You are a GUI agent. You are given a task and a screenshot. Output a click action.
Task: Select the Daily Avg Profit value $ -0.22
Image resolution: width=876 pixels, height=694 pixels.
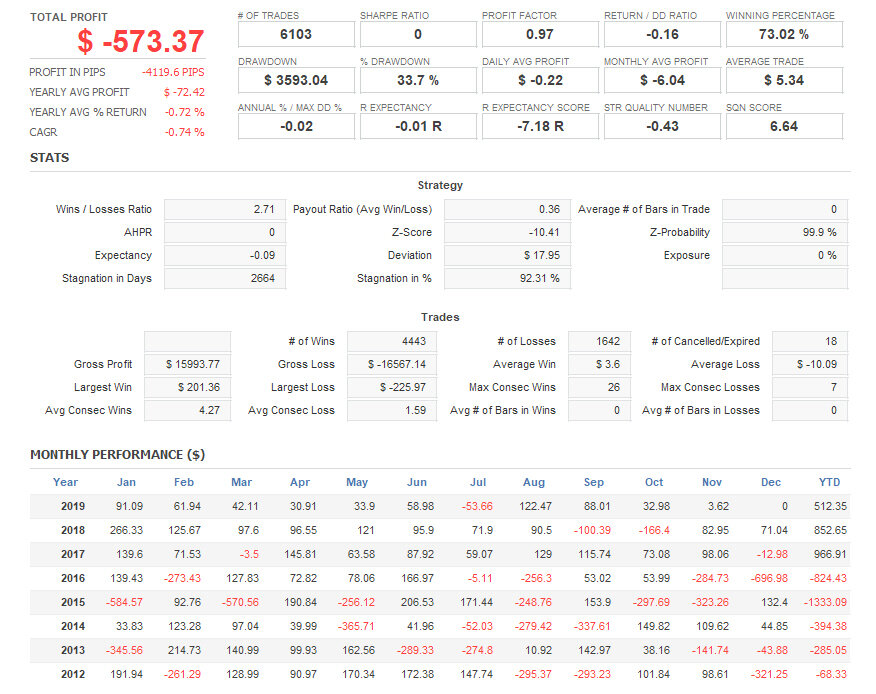540,80
